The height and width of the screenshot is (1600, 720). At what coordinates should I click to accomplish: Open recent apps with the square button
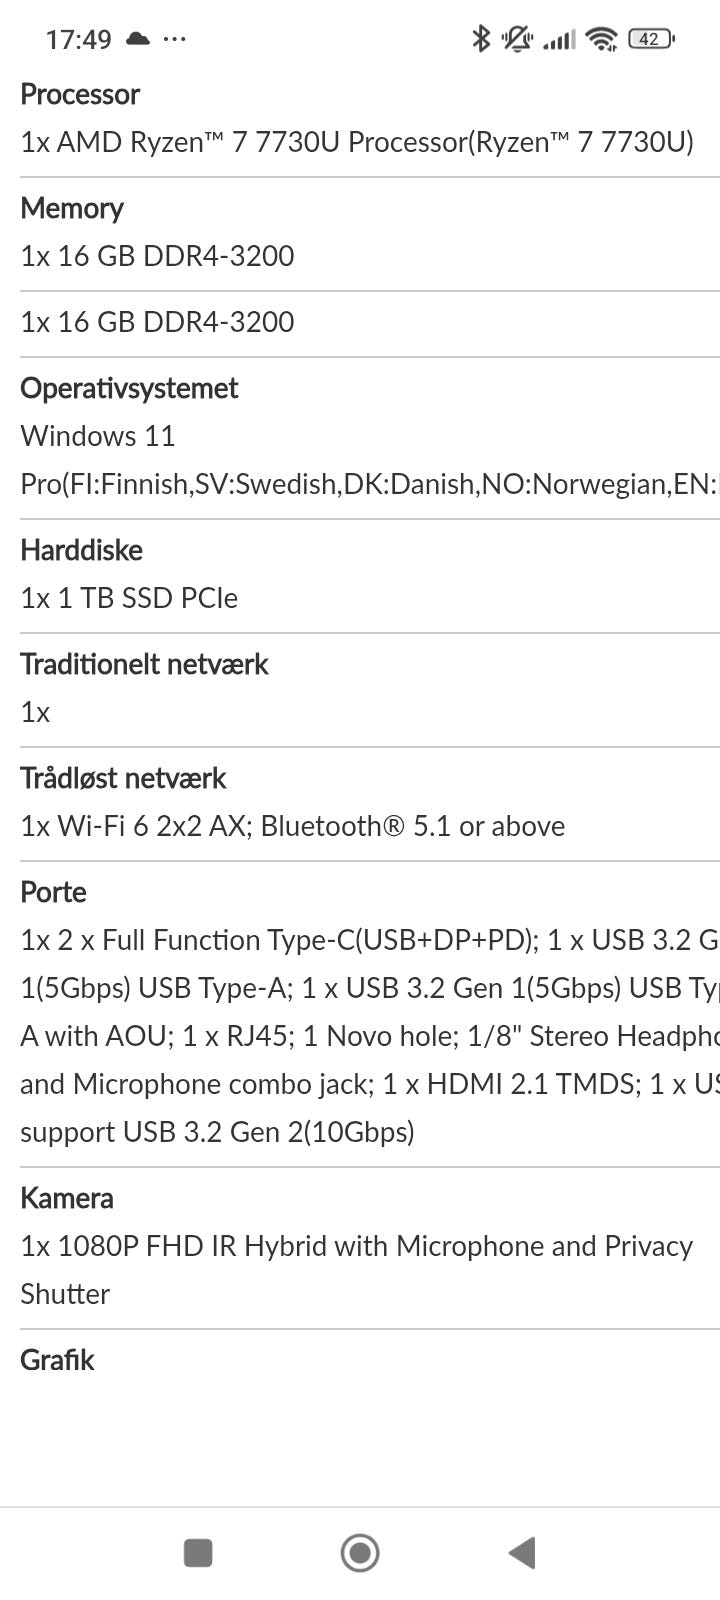[198, 1553]
